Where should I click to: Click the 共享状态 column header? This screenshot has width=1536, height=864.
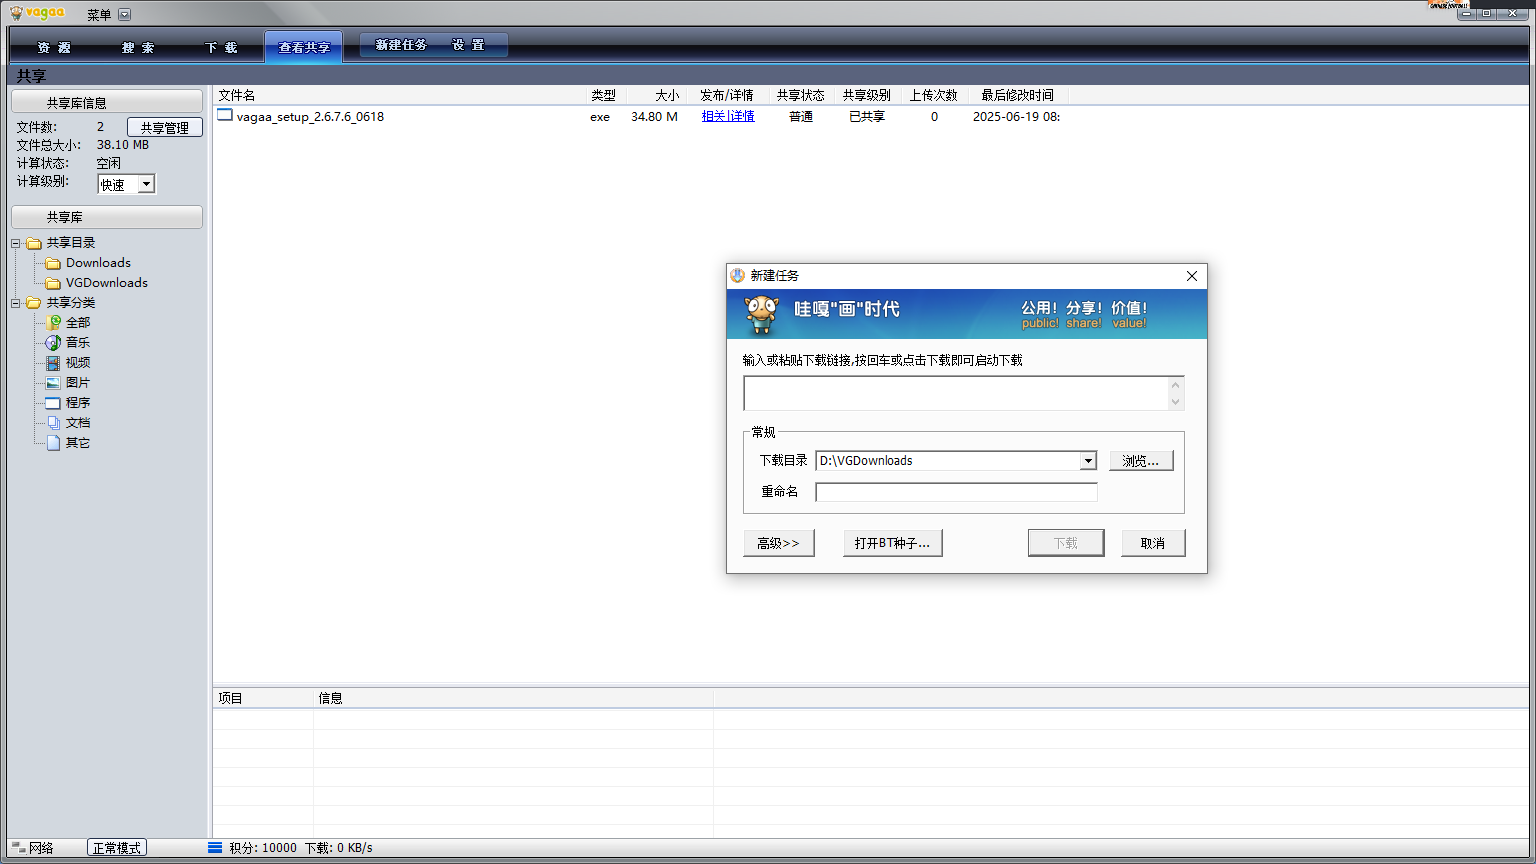tap(801, 95)
